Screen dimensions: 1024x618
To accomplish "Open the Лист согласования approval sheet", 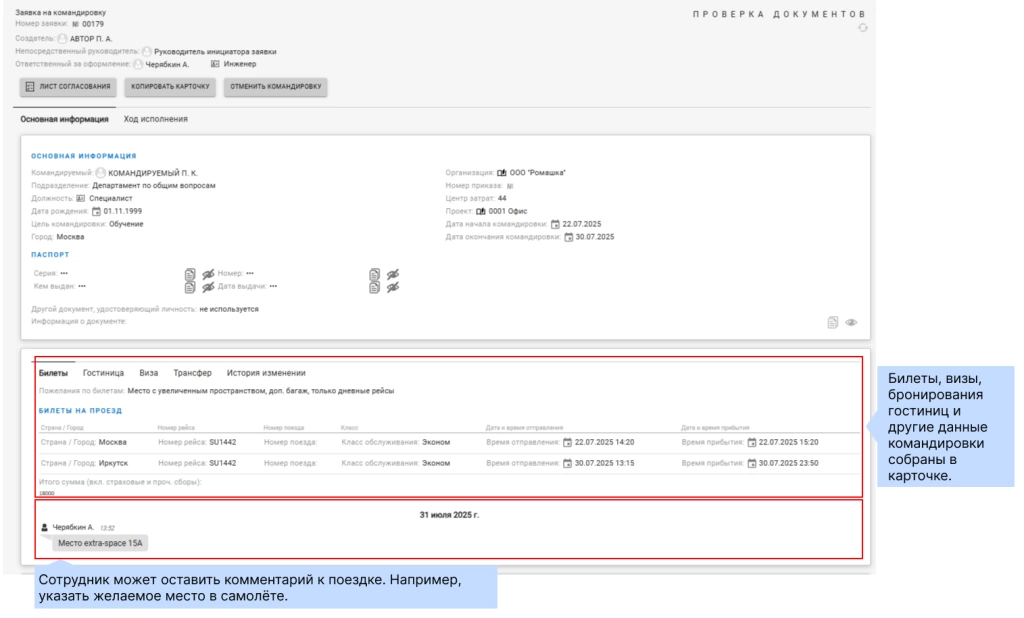I will (68, 86).
